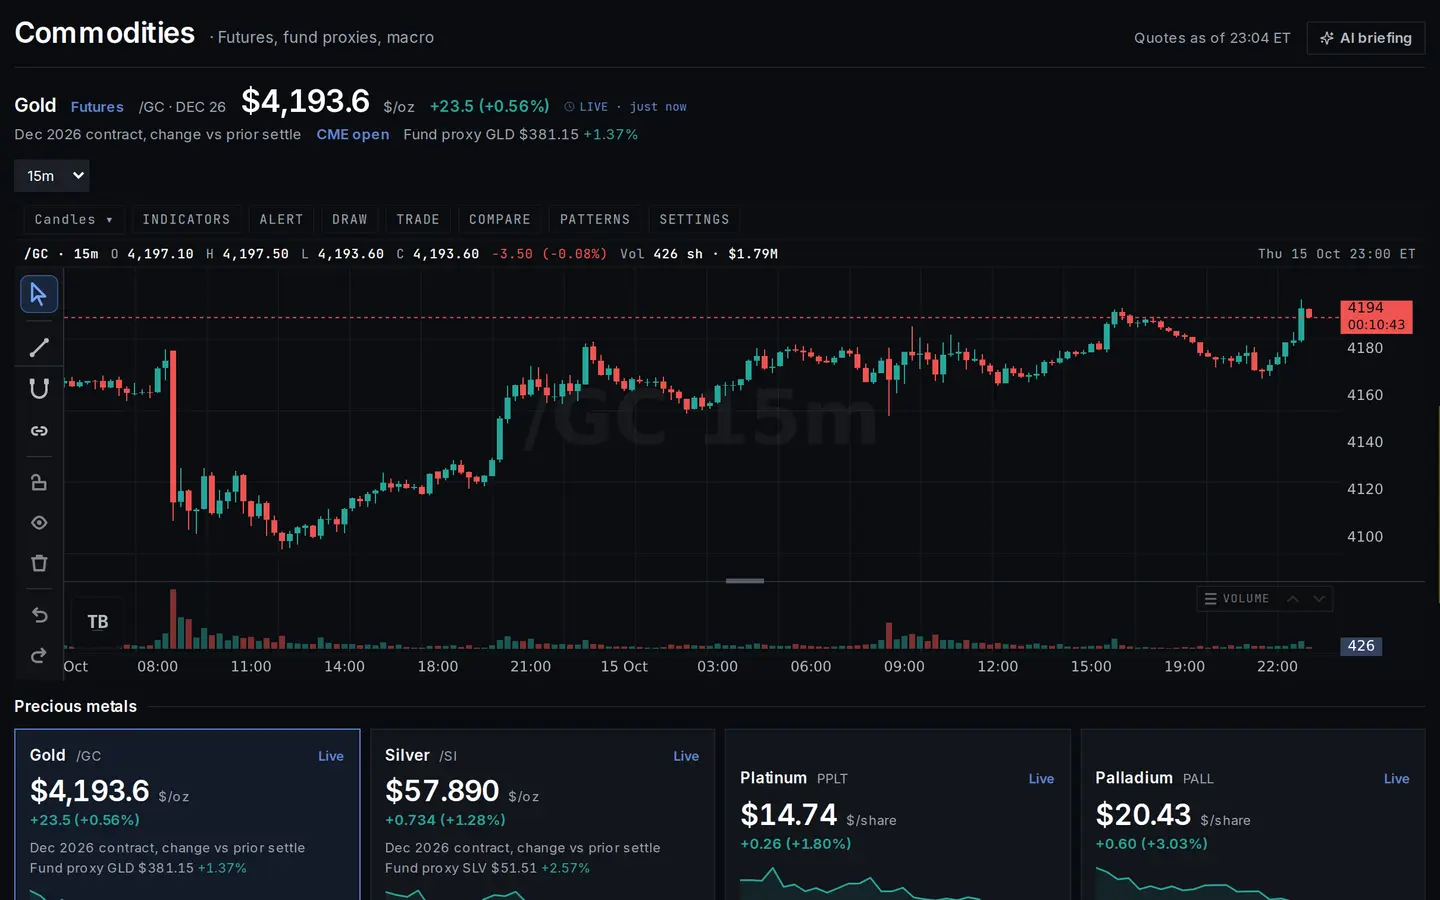Screen dimensions: 1440x900
Task: Select the Palladium PALL card
Action: click(1252, 815)
